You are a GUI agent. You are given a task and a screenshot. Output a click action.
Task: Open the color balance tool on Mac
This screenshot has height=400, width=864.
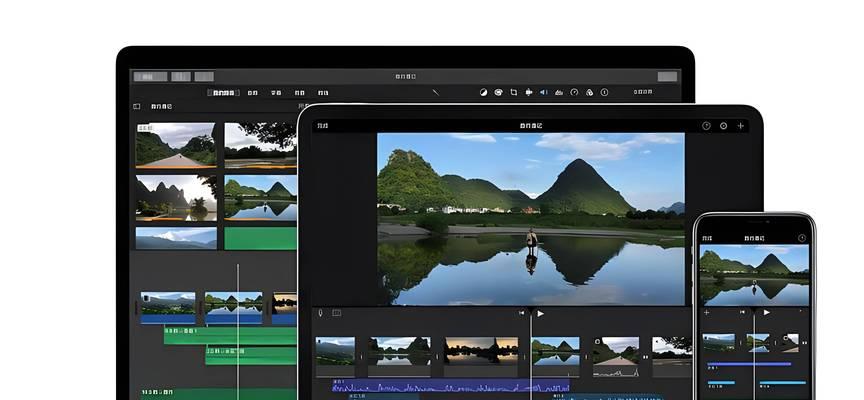coord(483,93)
